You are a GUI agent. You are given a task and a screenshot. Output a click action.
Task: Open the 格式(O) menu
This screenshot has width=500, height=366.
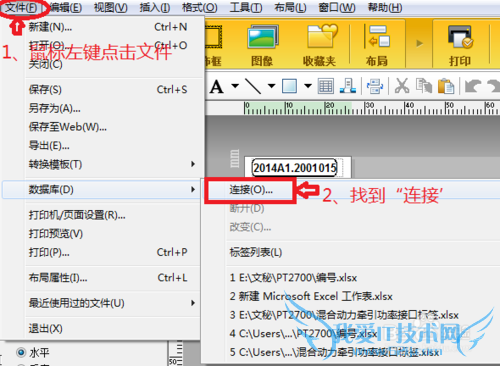(200, 7)
